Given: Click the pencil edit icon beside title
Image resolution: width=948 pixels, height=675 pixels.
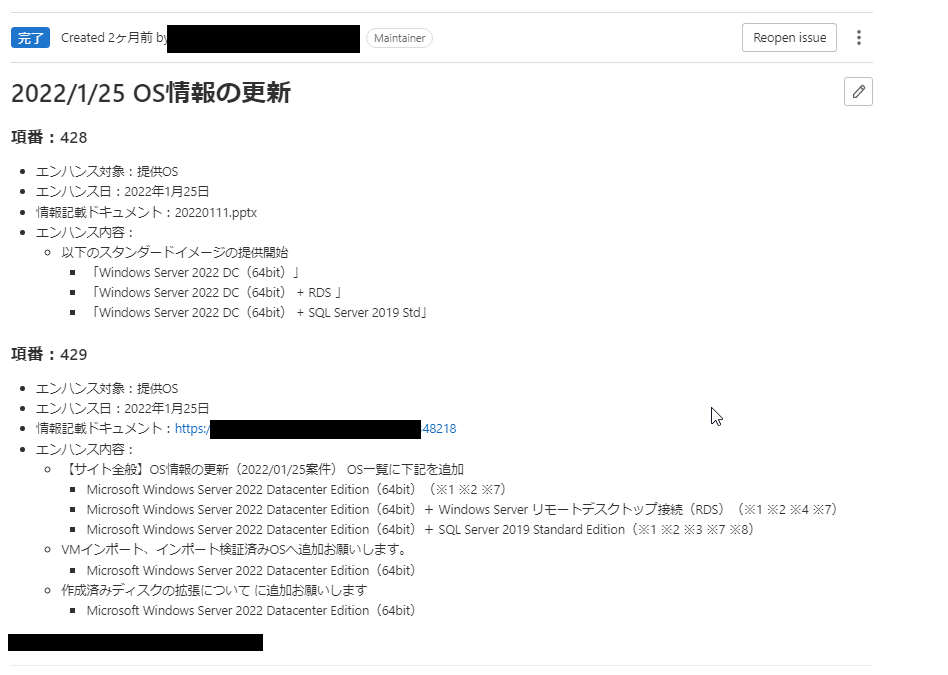Looking at the screenshot, I should pos(858,92).
